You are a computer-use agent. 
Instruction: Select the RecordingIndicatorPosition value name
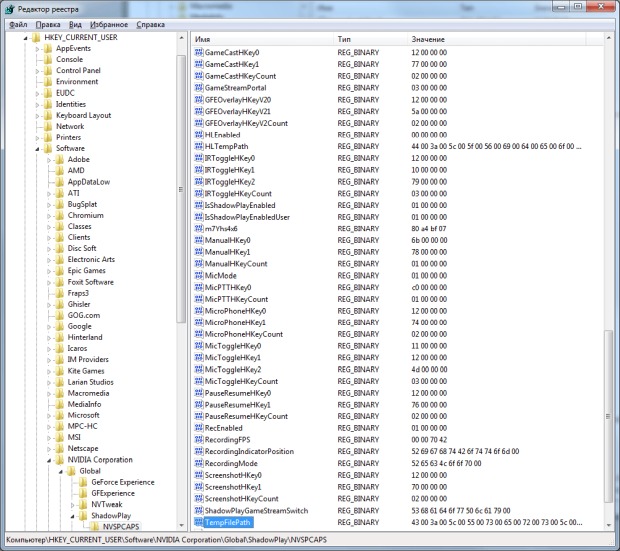click(249, 451)
